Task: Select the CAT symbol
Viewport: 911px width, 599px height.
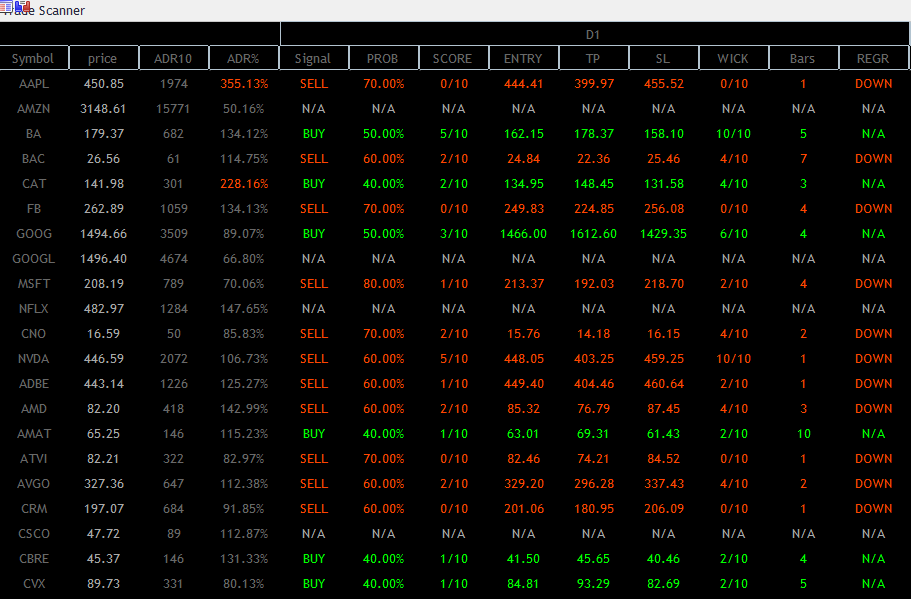Action: click(x=34, y=184)
